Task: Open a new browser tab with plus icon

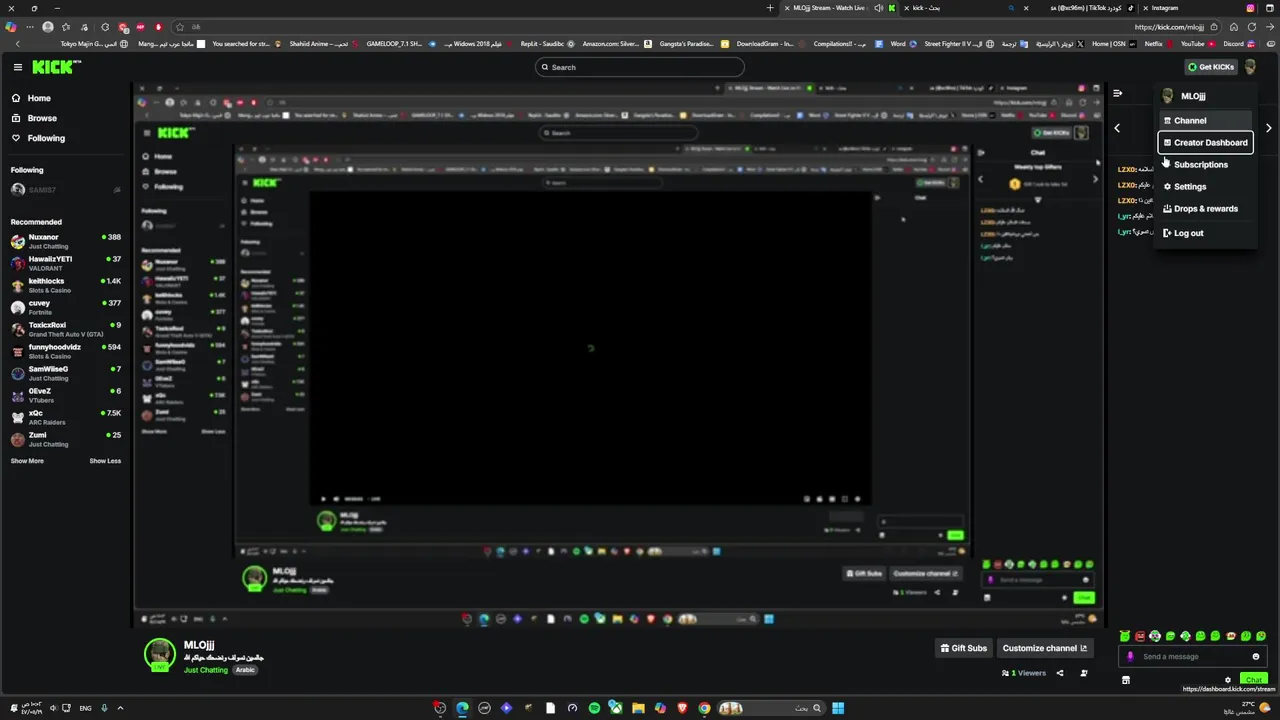Action: 770,8
